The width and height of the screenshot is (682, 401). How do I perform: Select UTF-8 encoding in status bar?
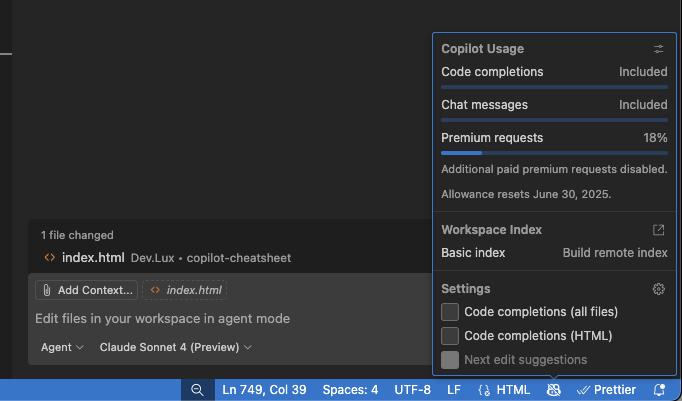pos(412,390)
